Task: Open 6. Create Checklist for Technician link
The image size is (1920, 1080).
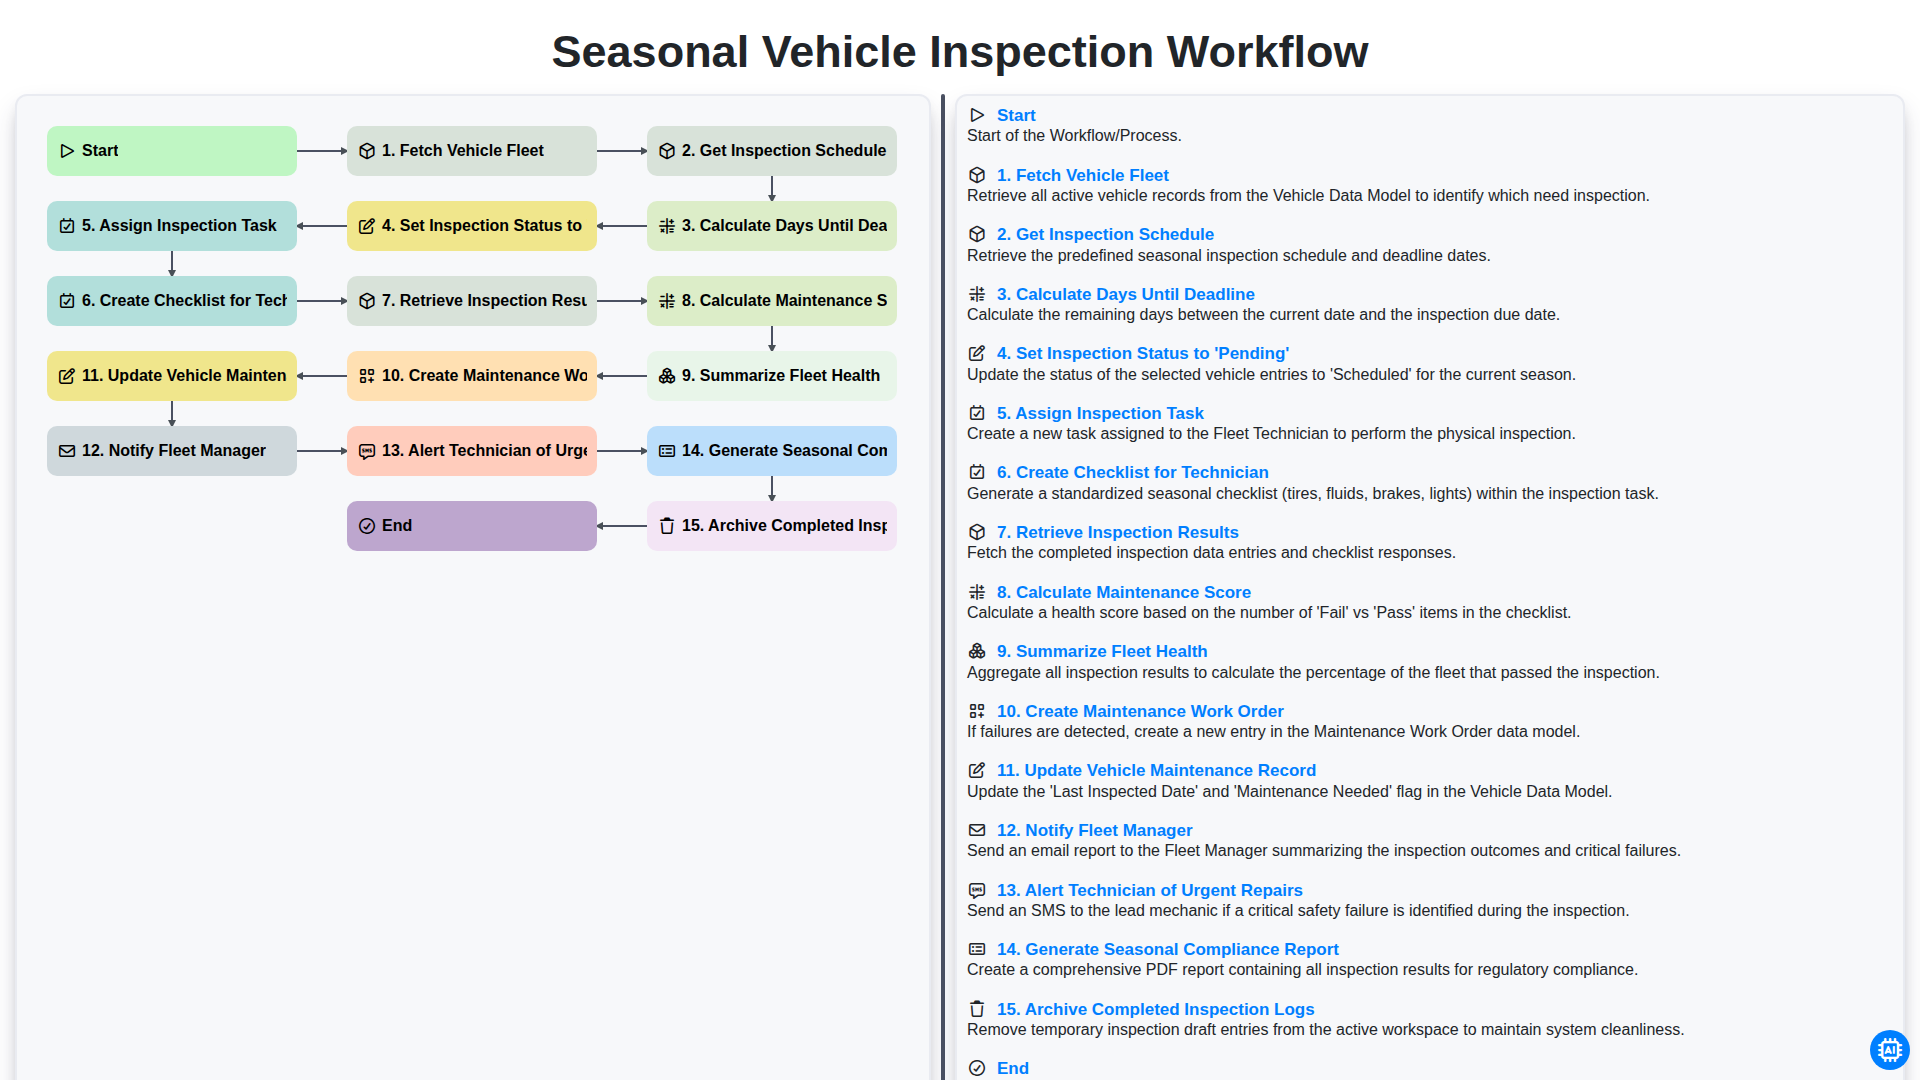Action: (x=1132, y=472)
